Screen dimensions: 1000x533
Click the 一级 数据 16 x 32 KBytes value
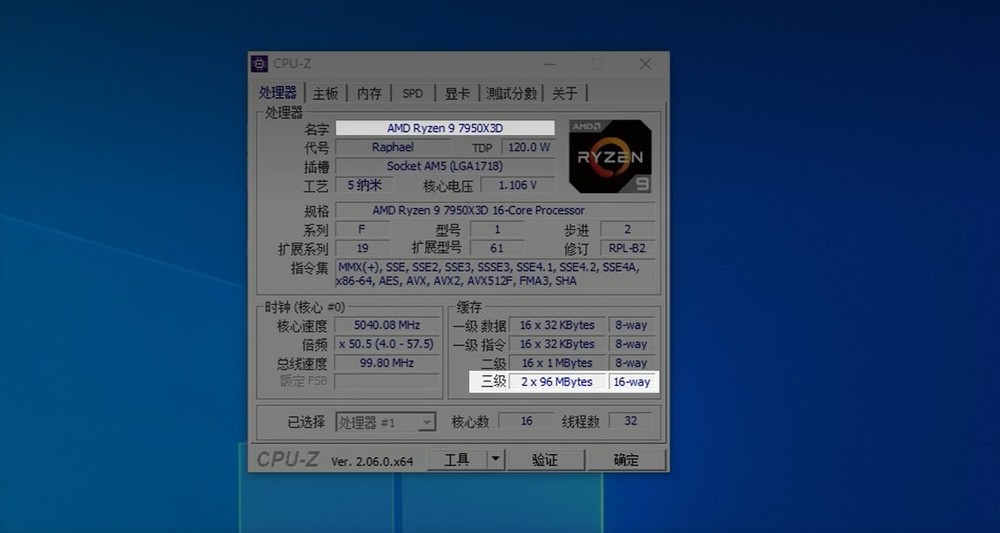click(x=557, y=325)
